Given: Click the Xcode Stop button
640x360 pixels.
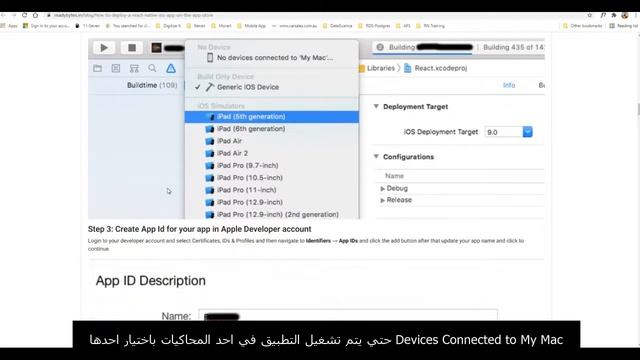Looking at the screenshot, I should 131,48.
